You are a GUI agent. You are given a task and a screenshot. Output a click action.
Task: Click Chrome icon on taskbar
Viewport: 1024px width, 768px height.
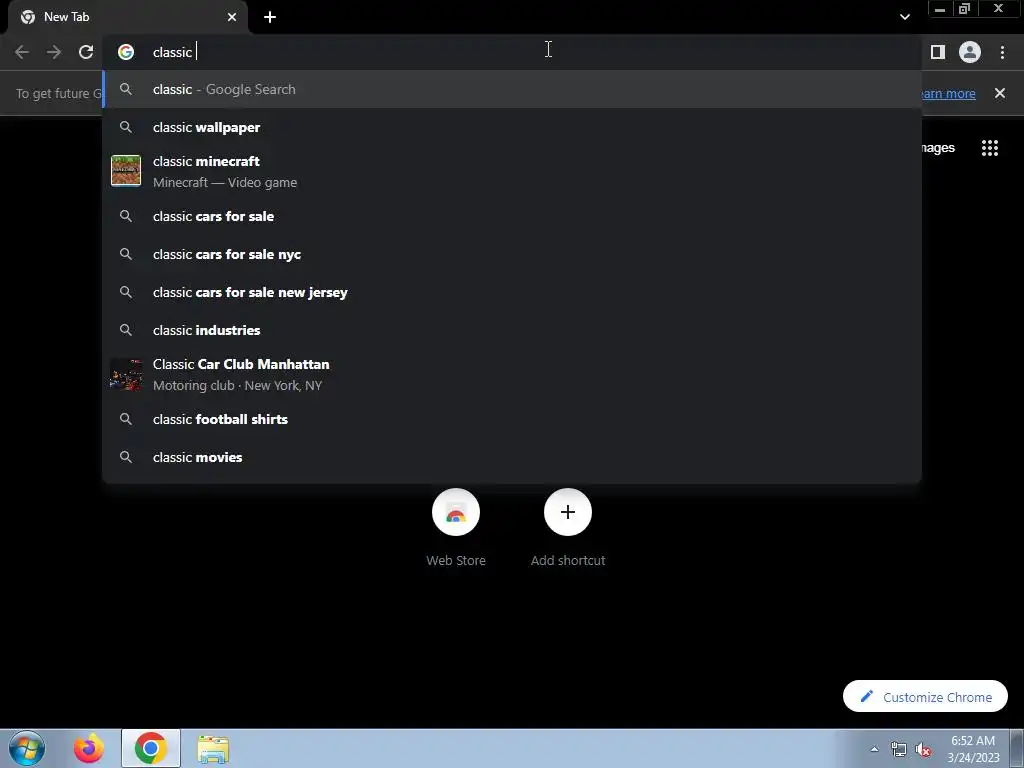pyautogui.click(x=151, y=748)
